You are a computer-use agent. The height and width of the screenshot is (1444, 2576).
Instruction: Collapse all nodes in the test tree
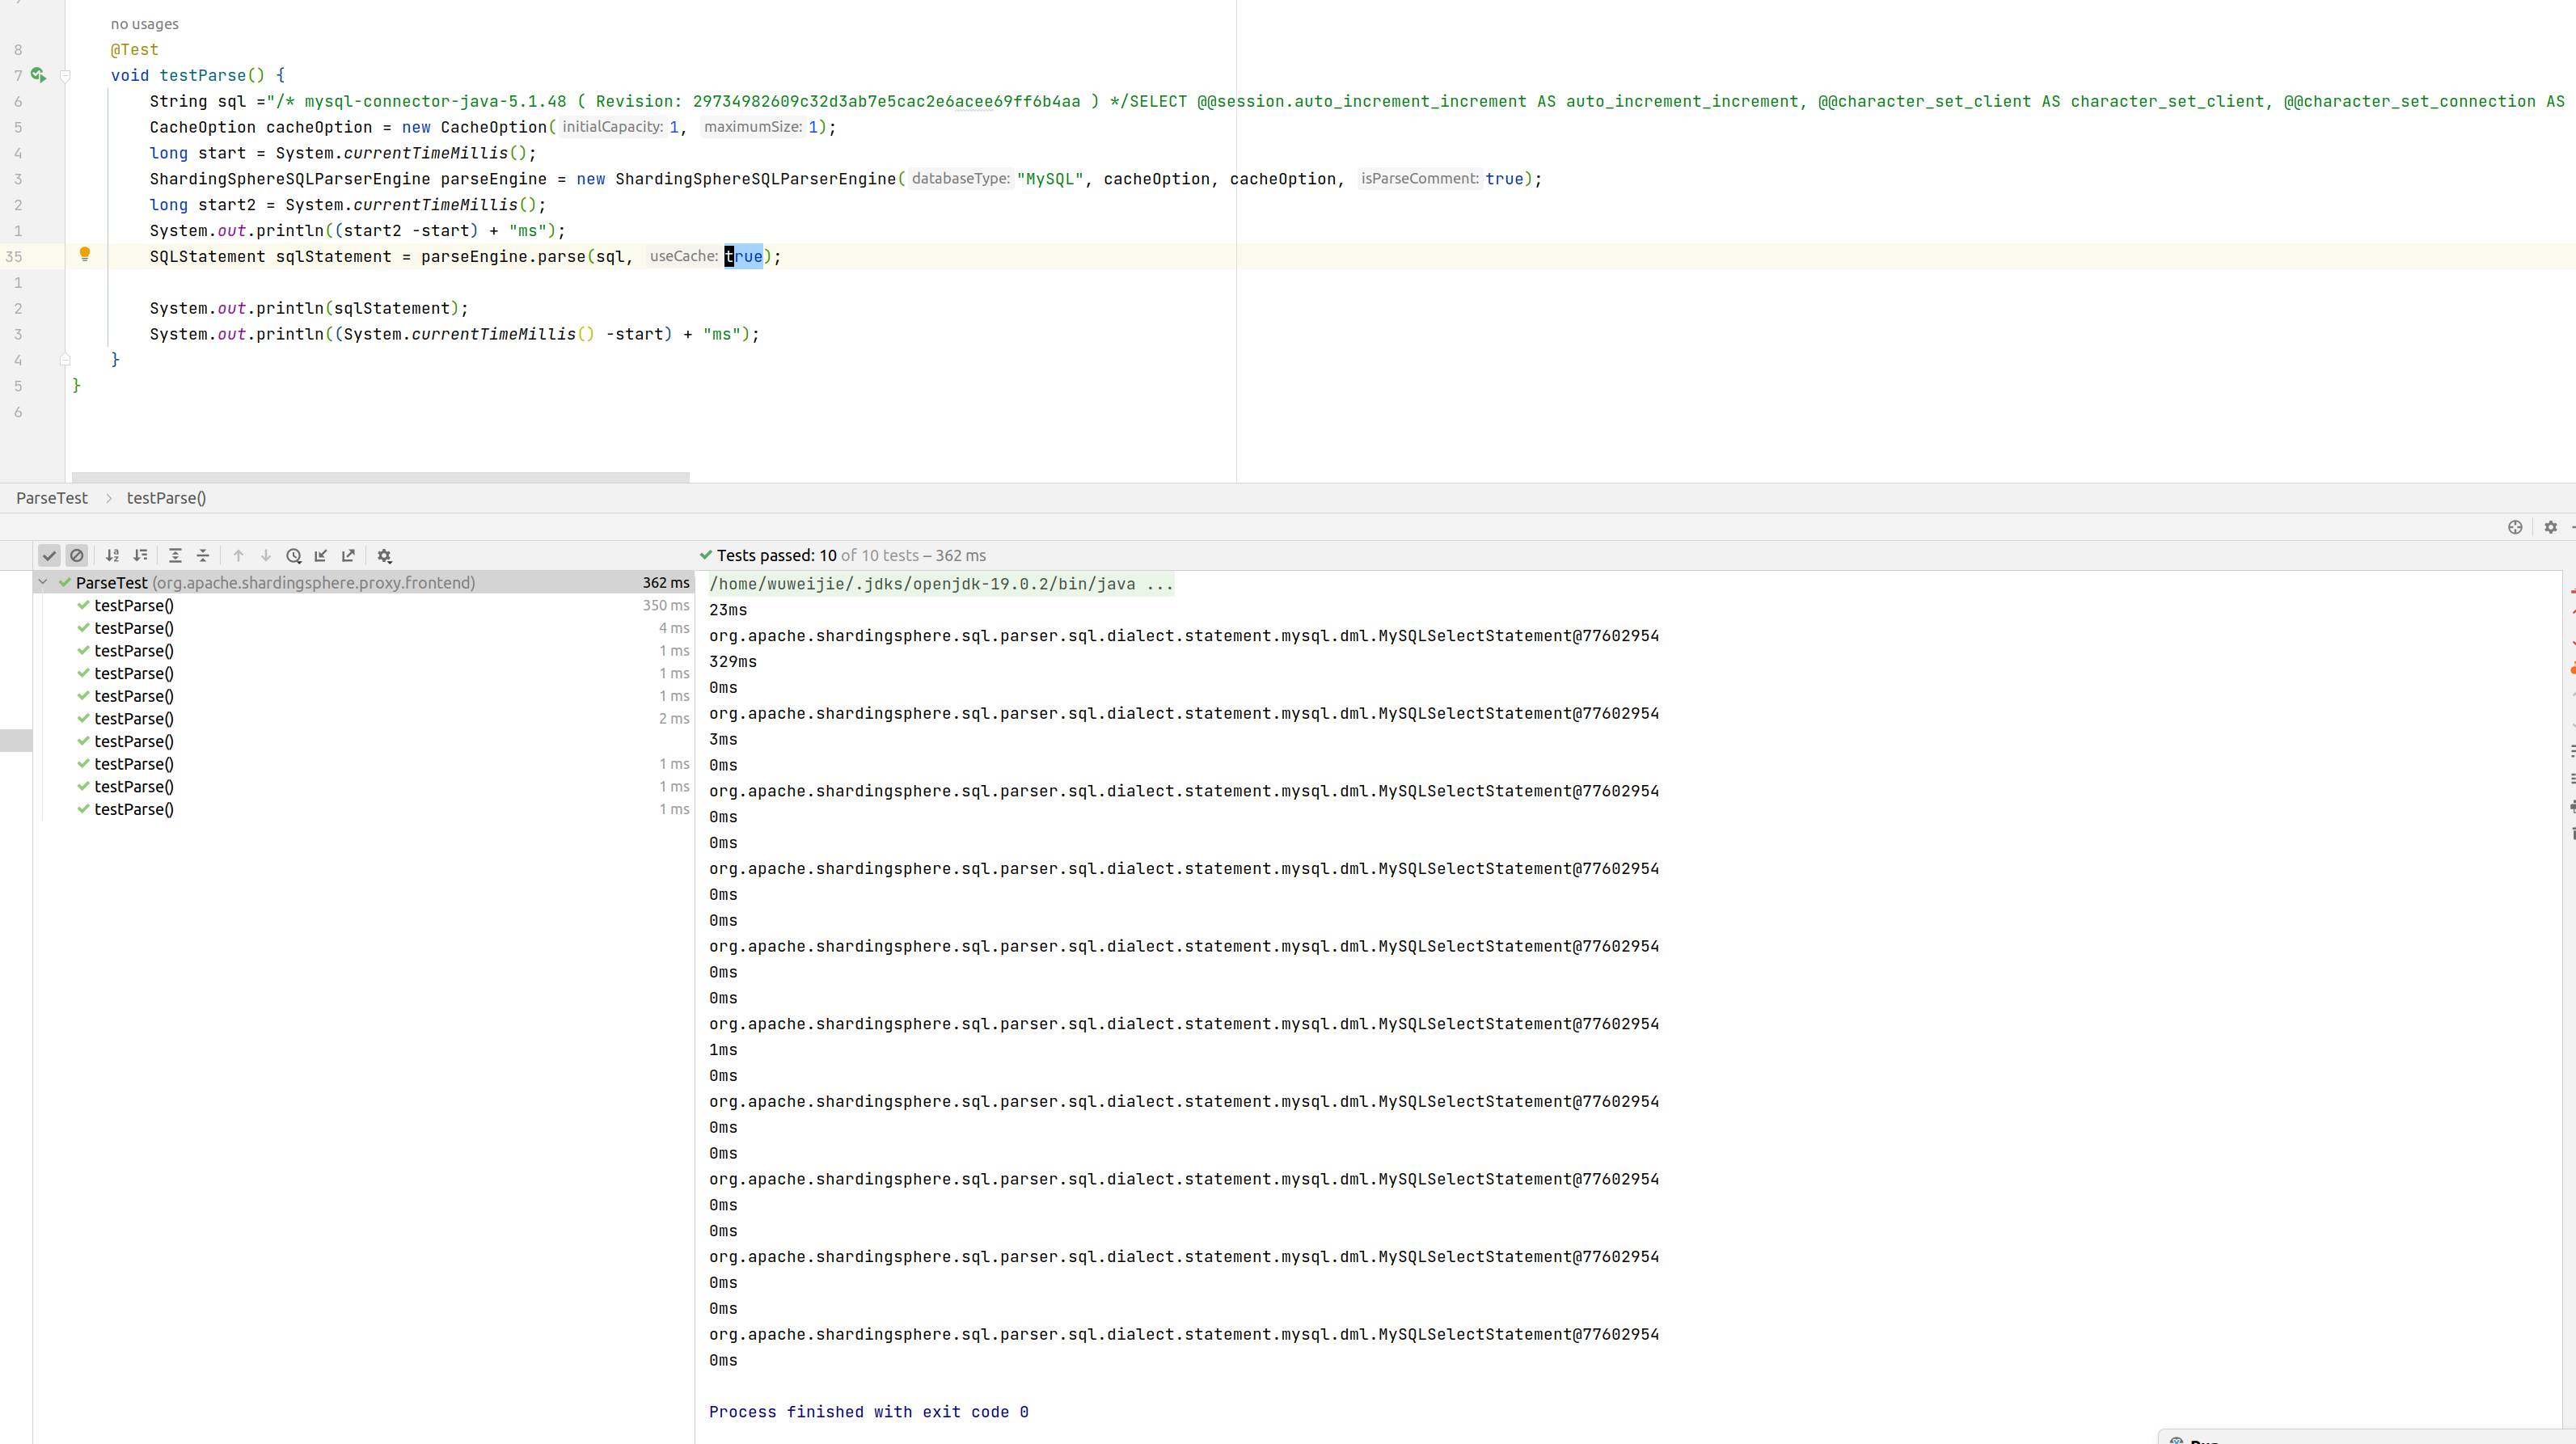click(x=203, y=556)
